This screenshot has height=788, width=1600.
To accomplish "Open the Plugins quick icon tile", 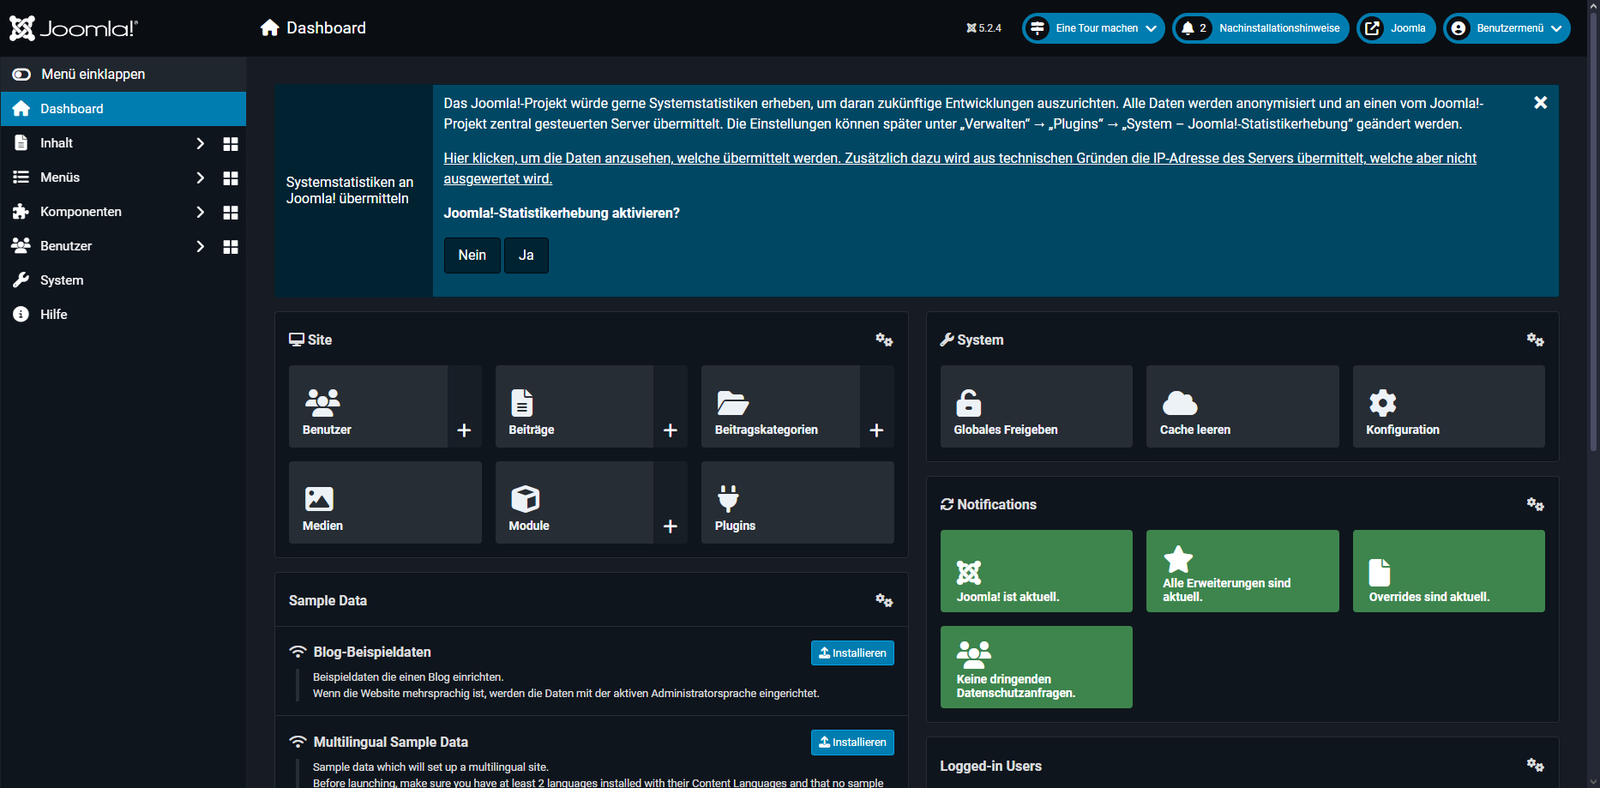I will point(797,502).
